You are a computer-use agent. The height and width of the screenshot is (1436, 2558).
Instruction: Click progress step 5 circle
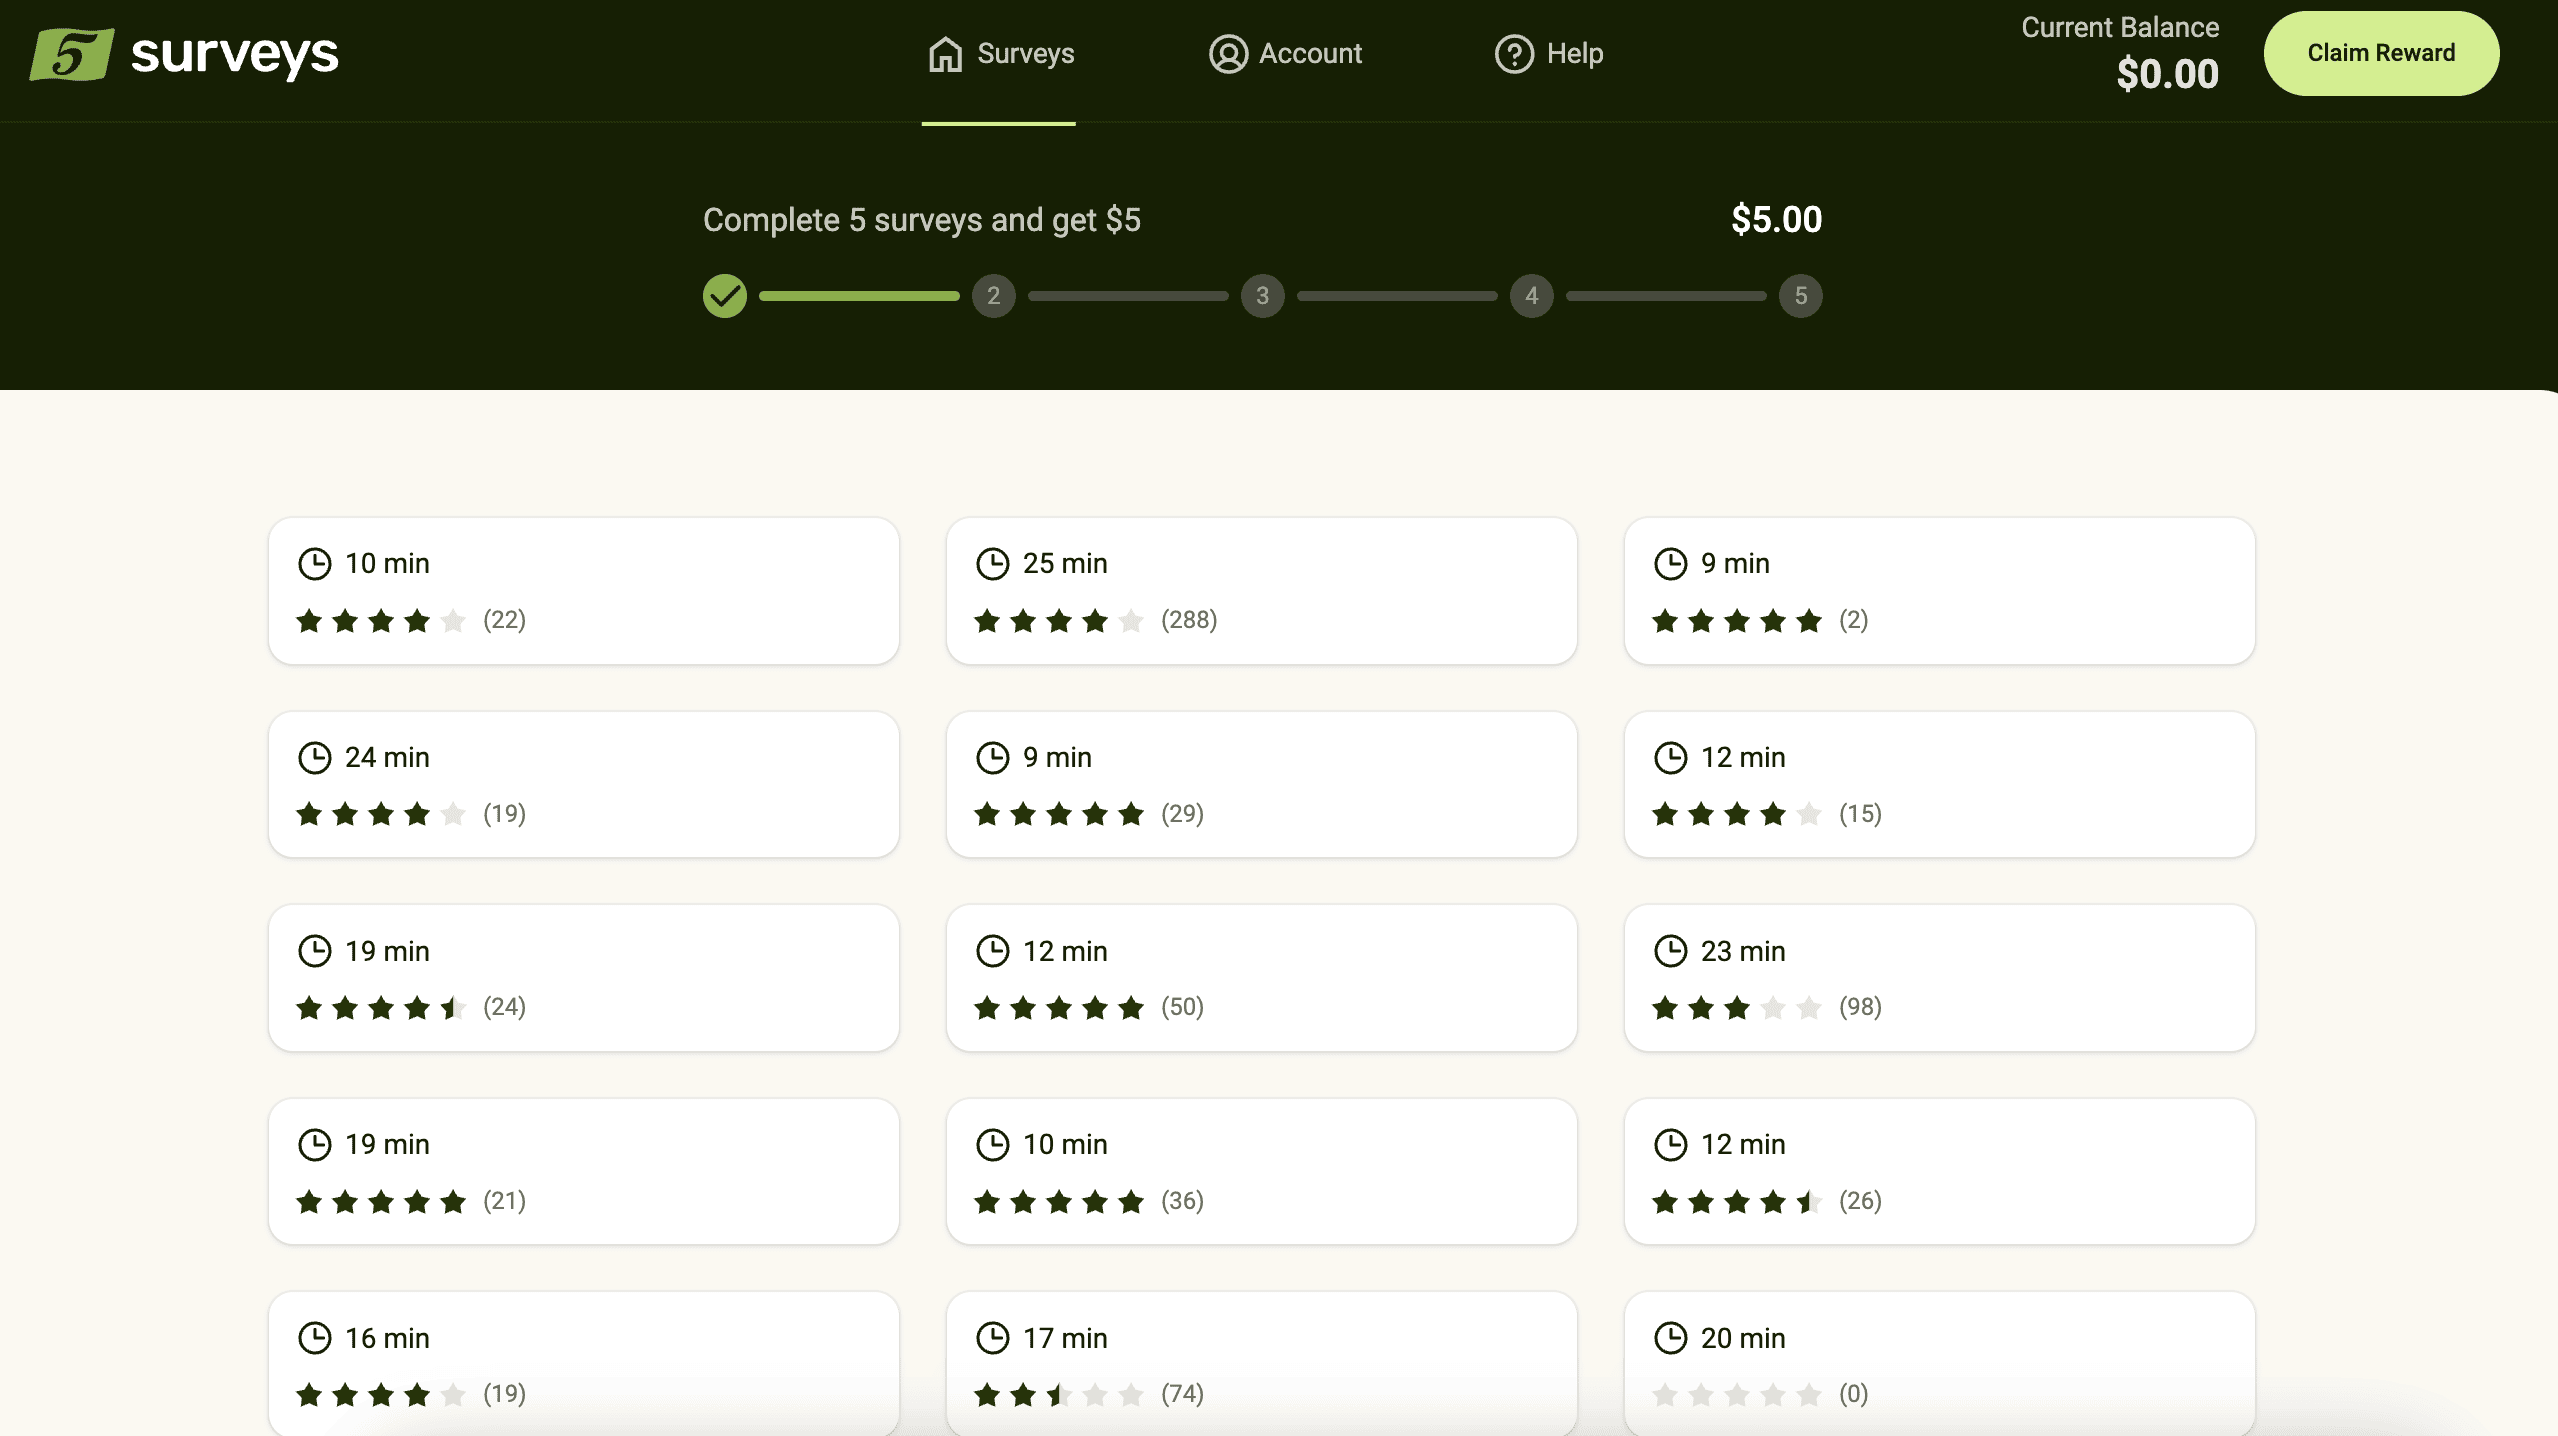click(x=1799, y=295)
